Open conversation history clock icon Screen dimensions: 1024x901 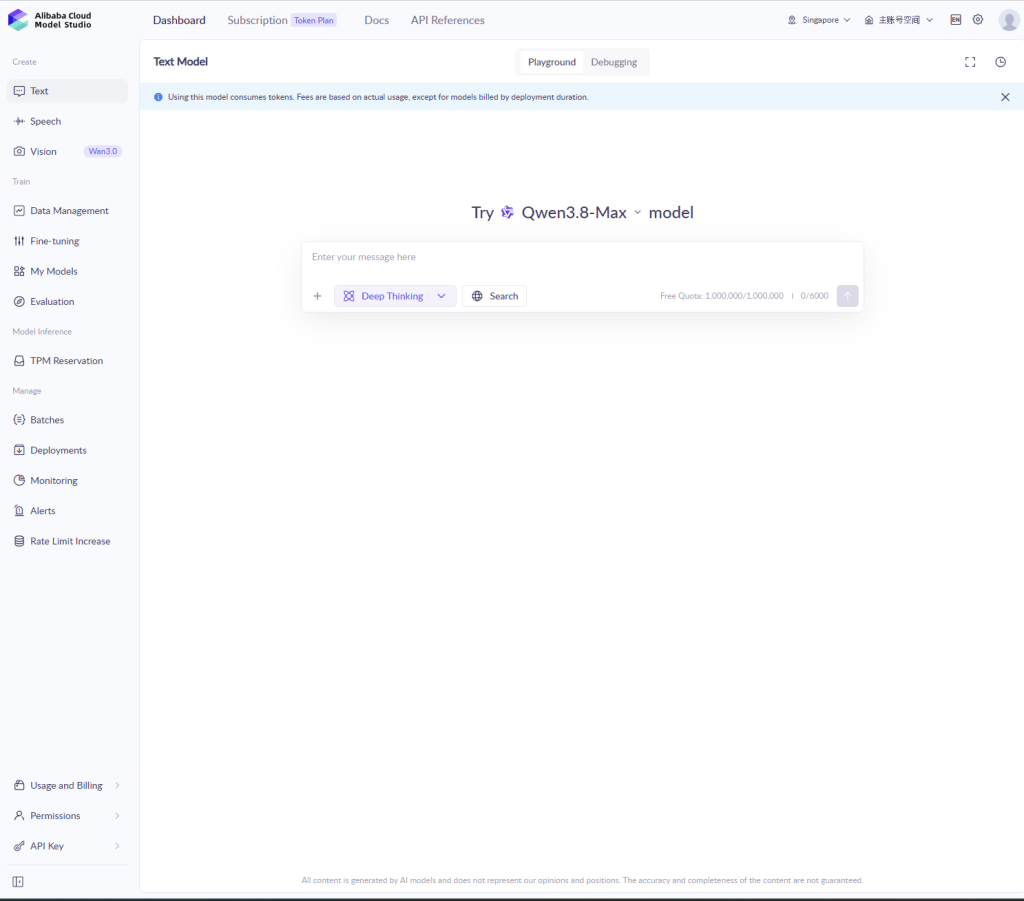click(1000, 62)
